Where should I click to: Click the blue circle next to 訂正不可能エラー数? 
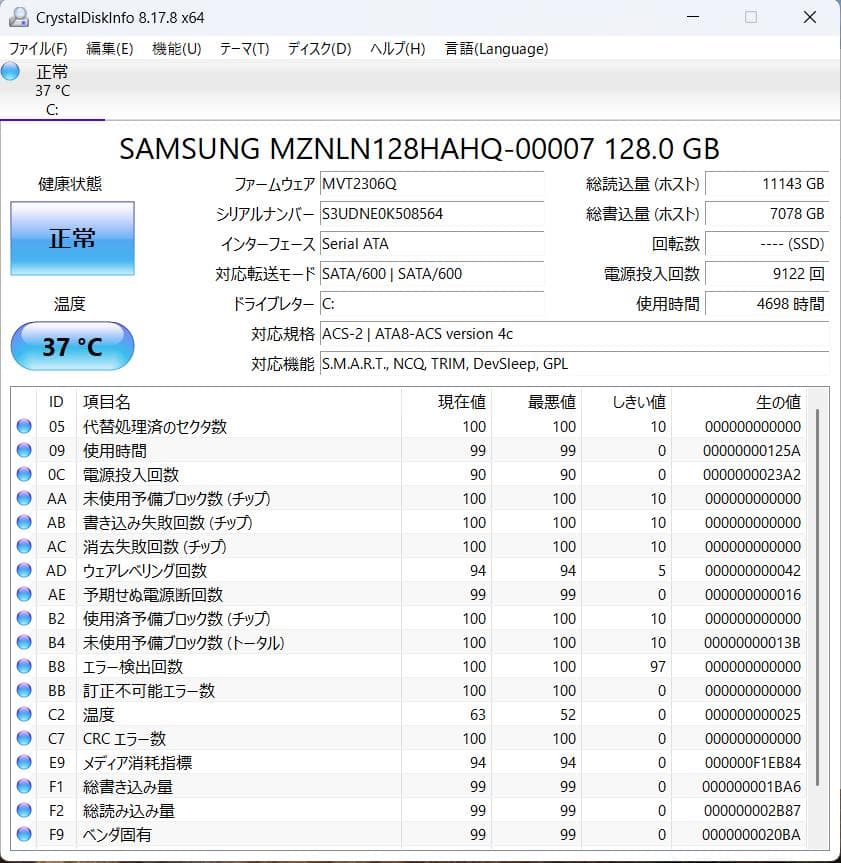click(24, 690)
